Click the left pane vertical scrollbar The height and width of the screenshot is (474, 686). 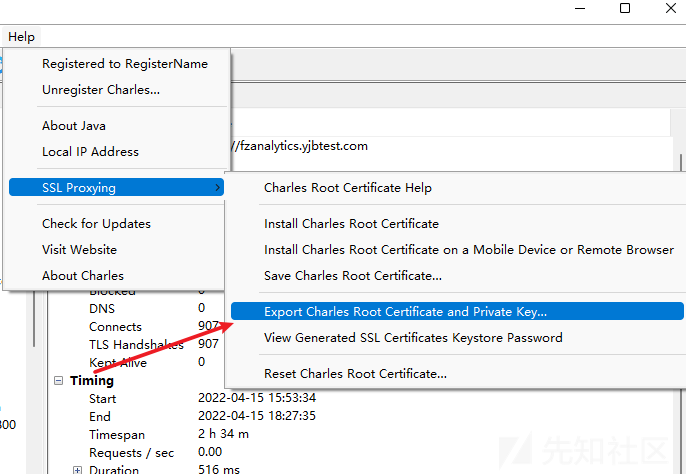[x=35, y=320]
